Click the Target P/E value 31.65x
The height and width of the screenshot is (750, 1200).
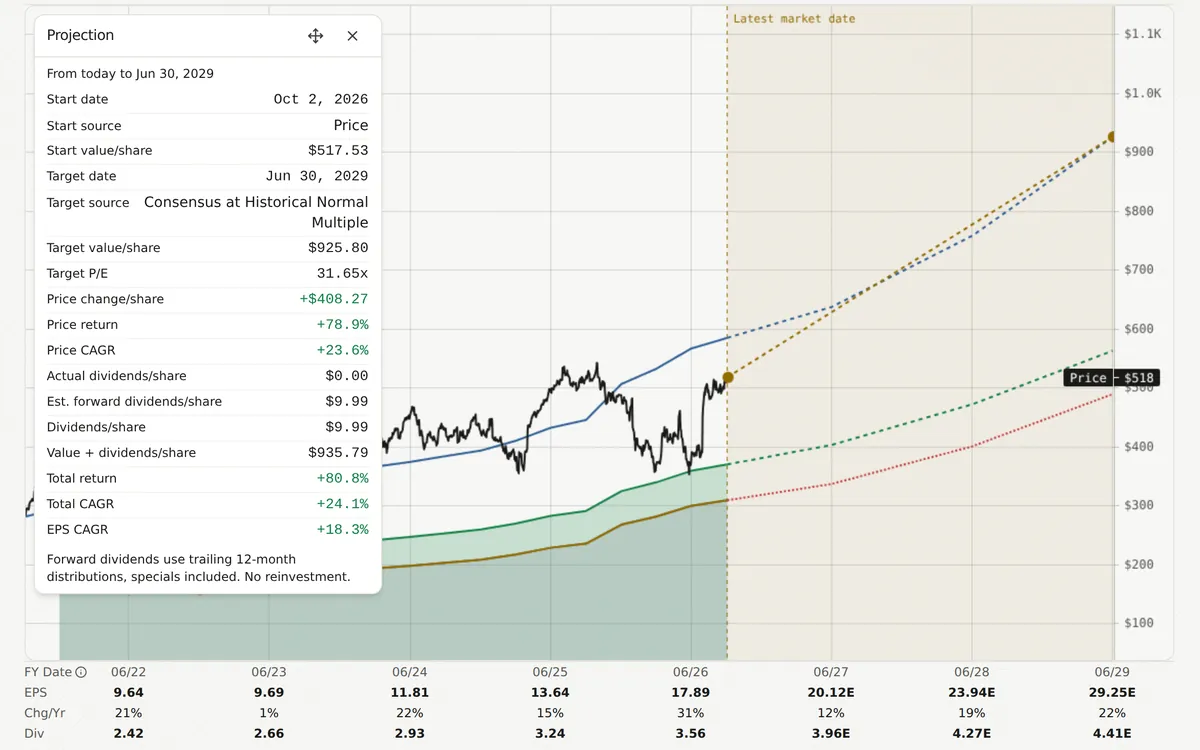(x=342, y=273)
